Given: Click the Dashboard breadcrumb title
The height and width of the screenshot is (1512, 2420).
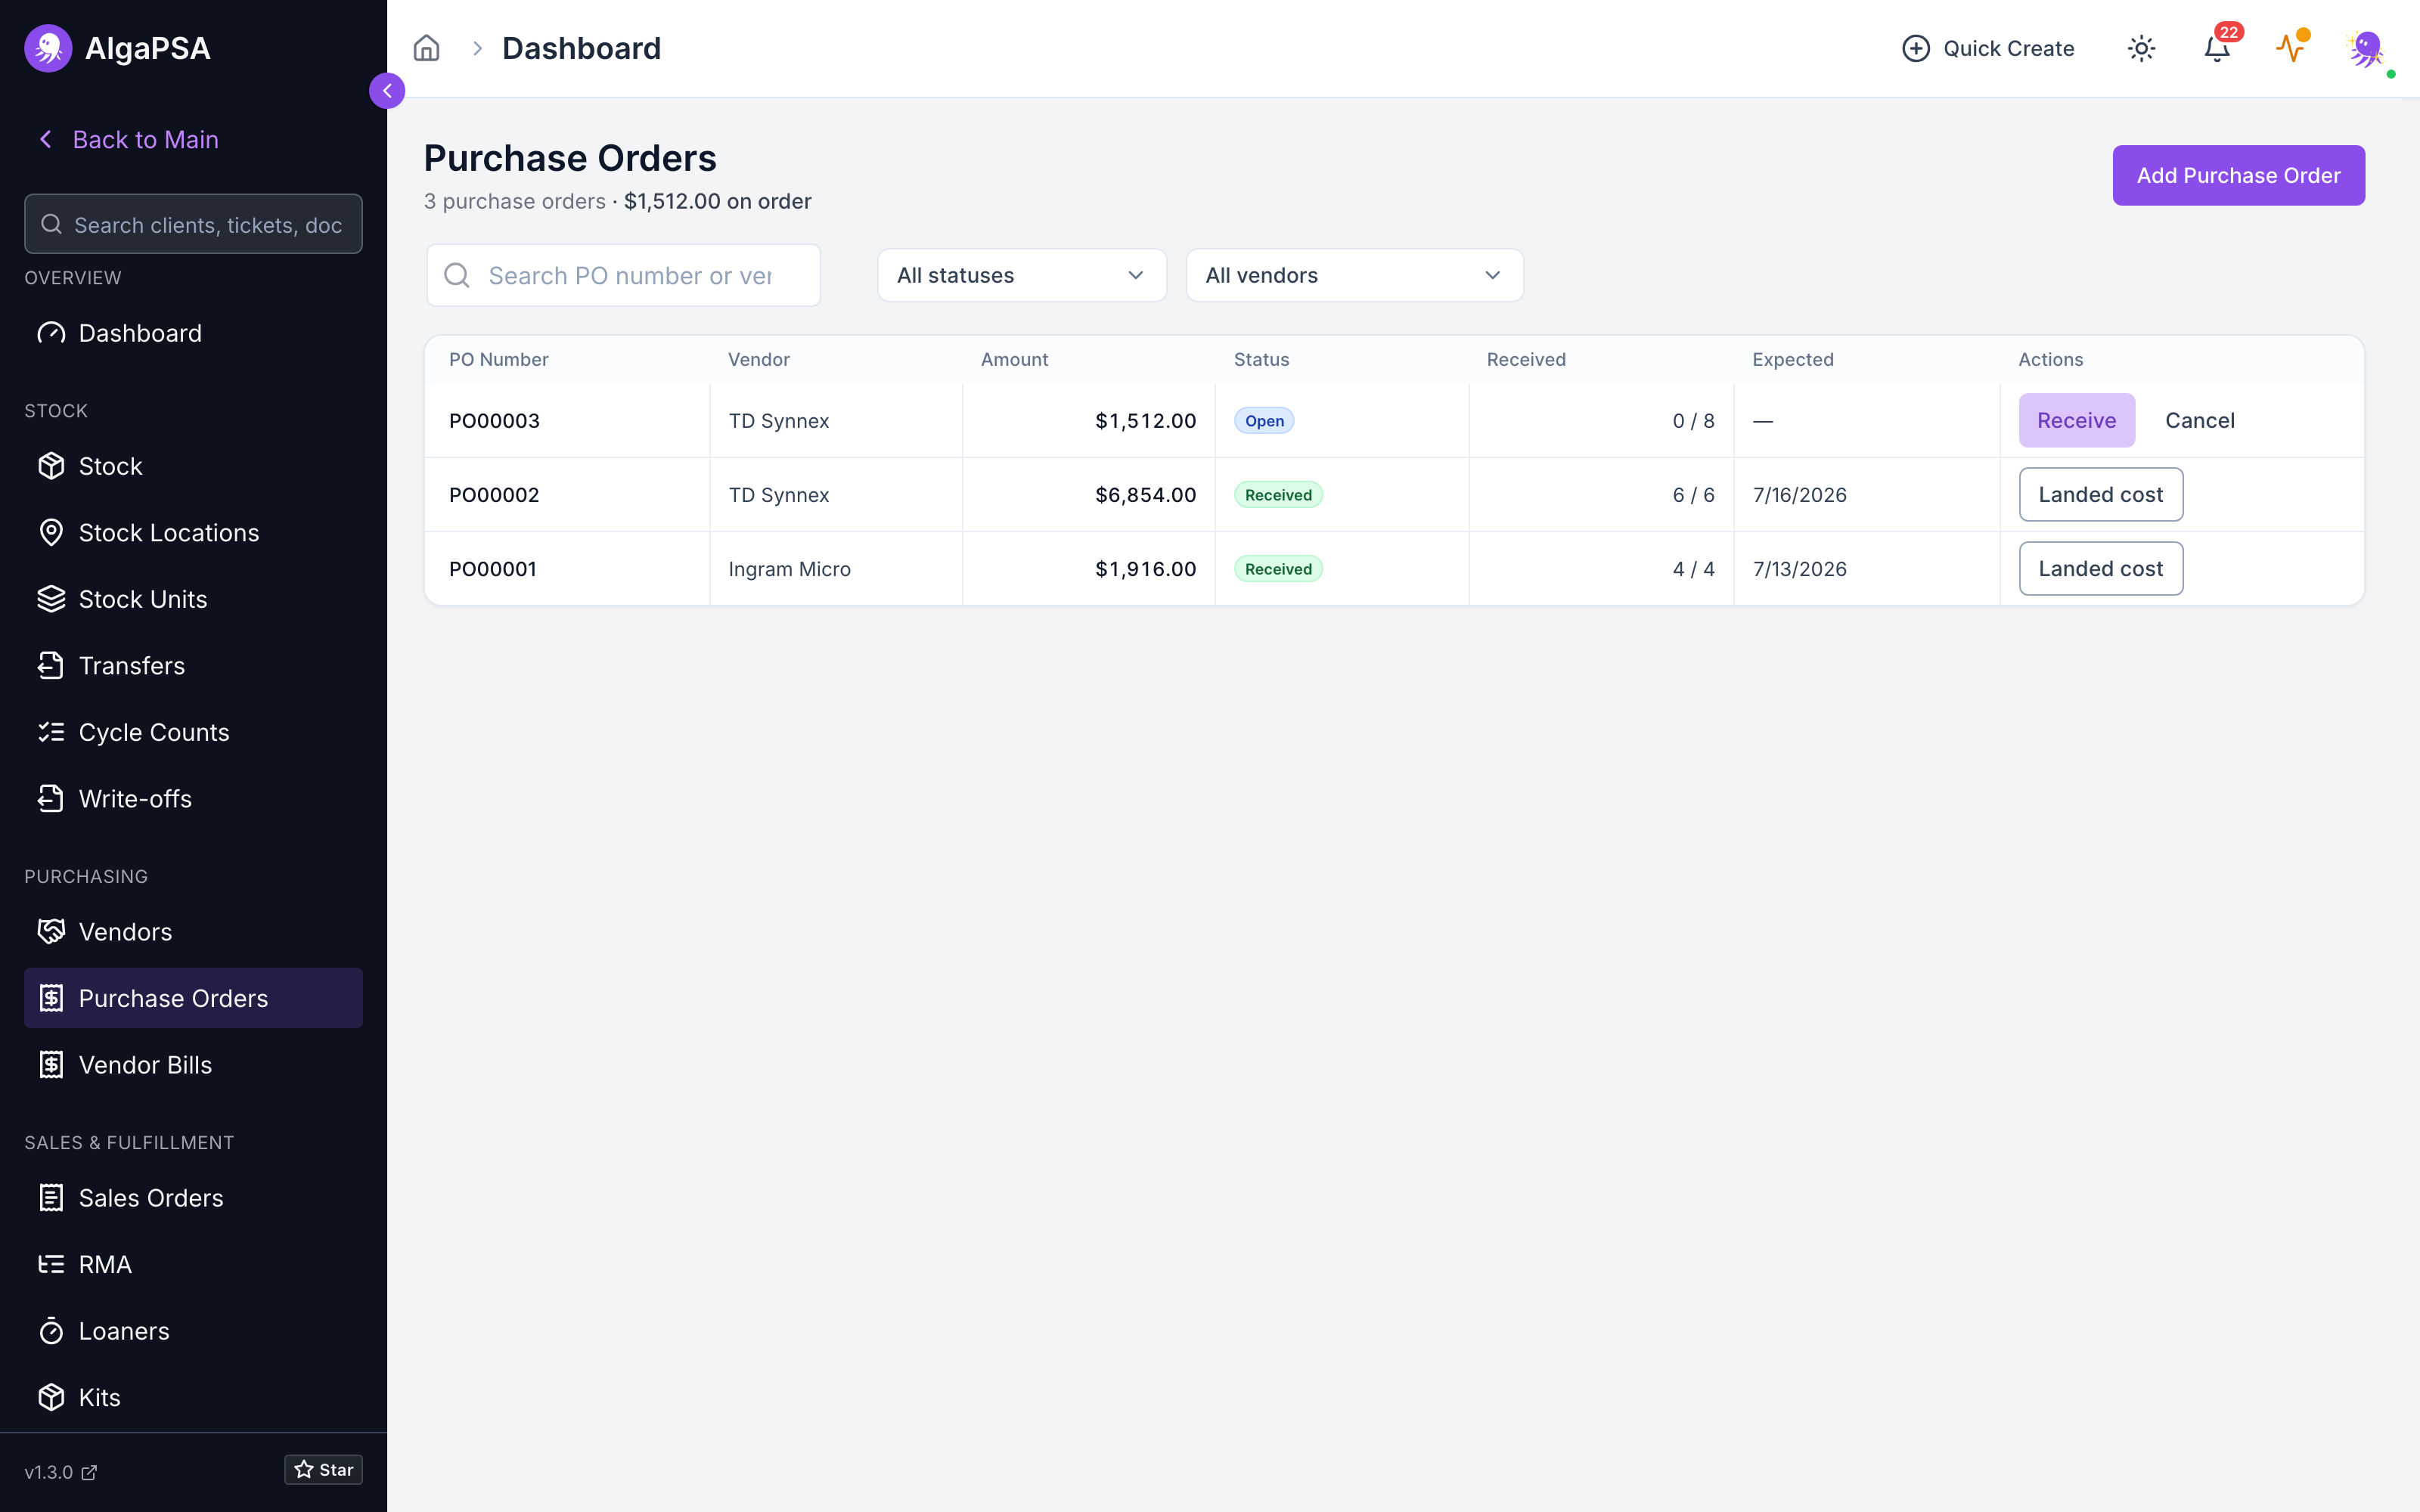Looking at the screenshot, I should pyautogui.click(x=581, y=48).
